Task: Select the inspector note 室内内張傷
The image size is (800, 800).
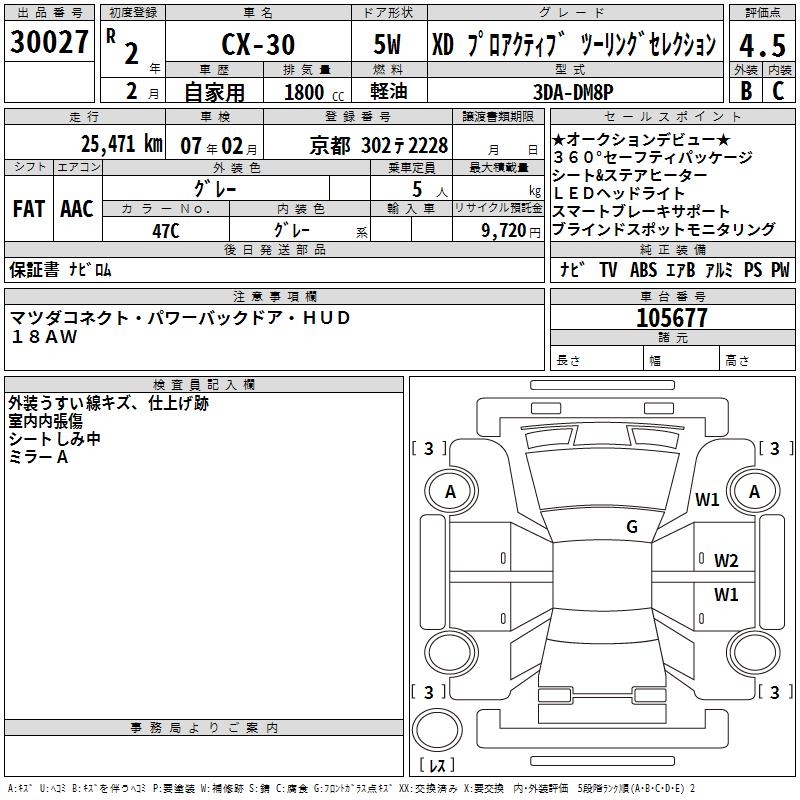Action: pyautogui.click(x=46, y=421)
